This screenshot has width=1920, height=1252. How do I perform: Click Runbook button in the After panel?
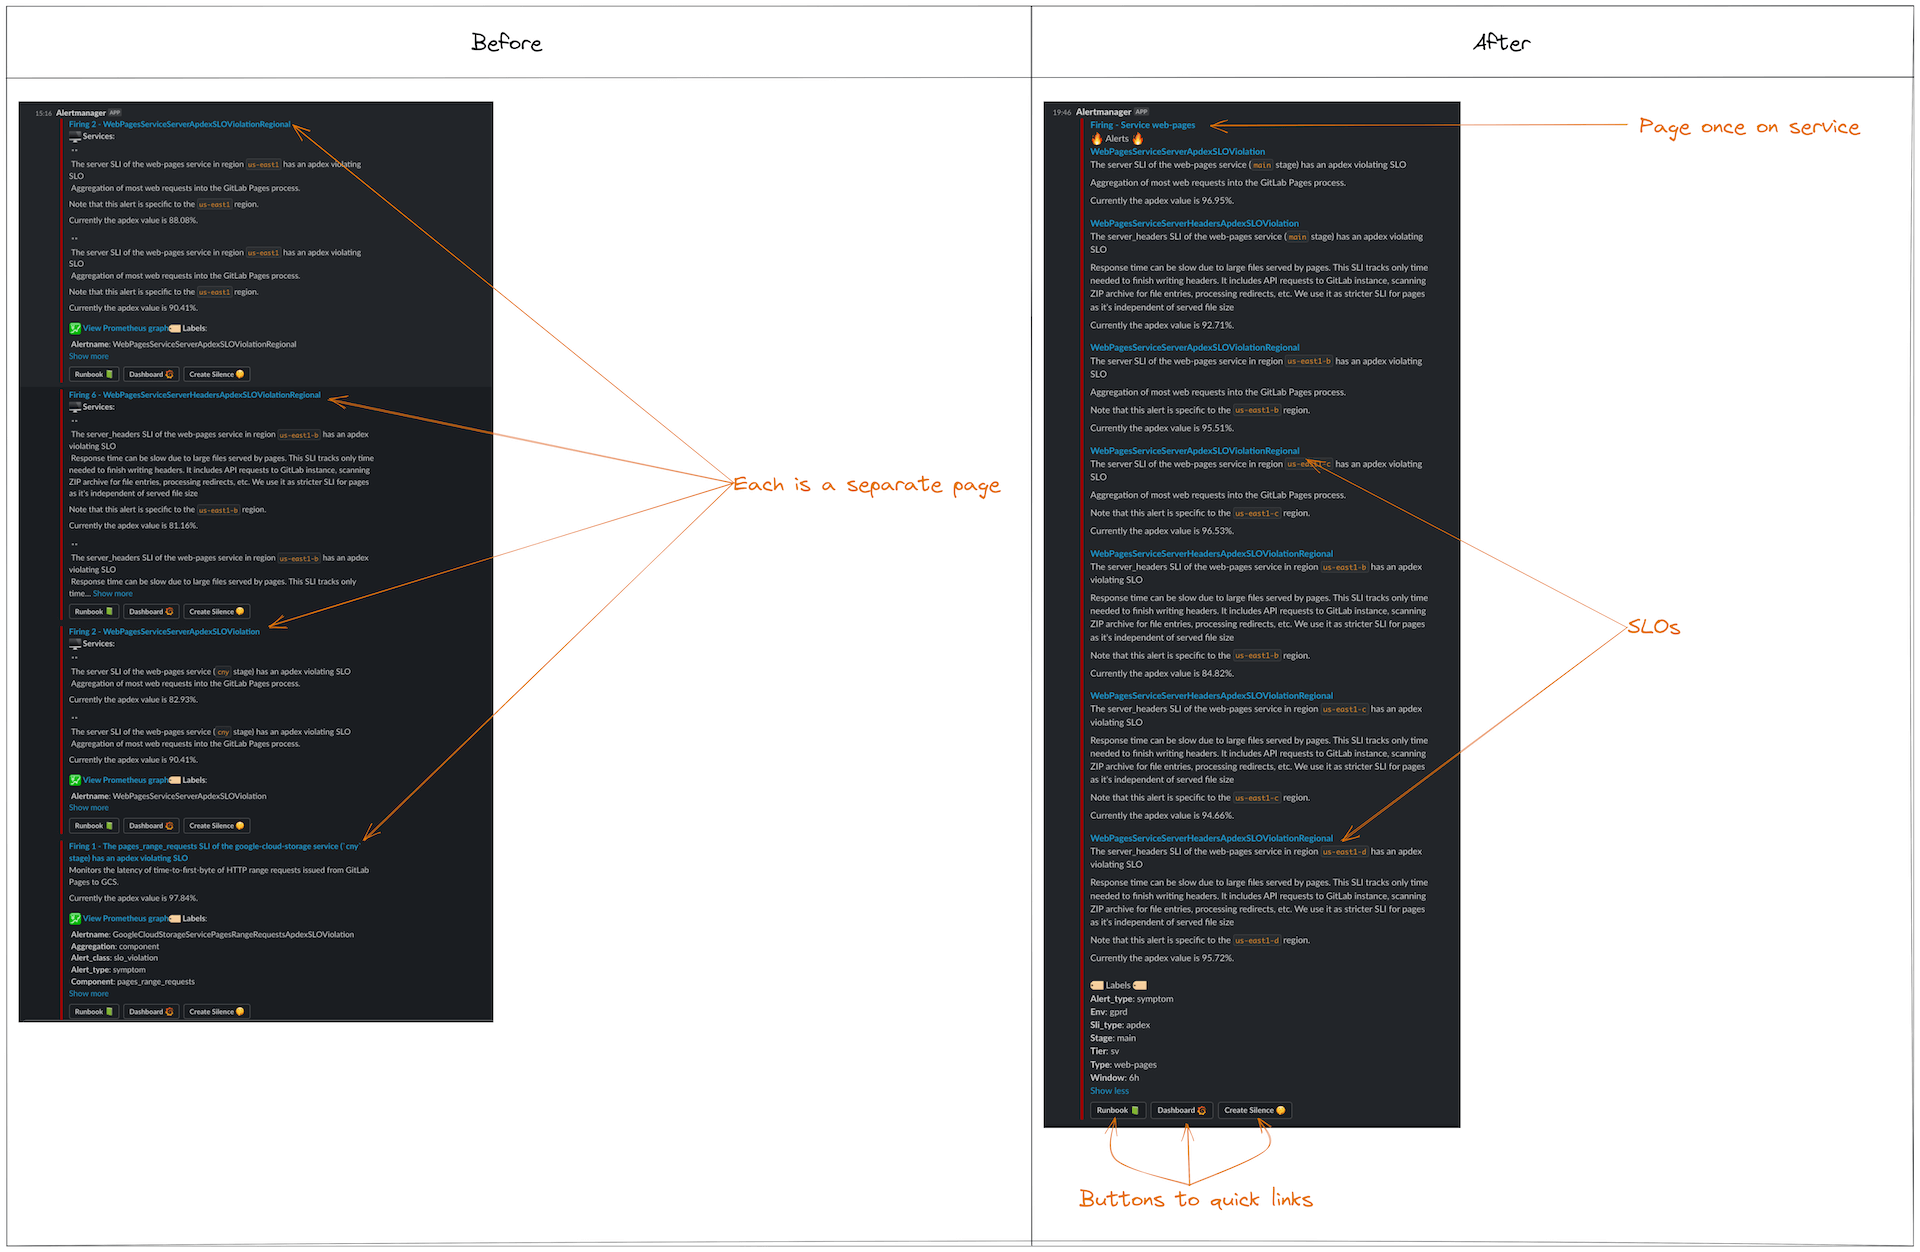(x=1117, y=1110)
